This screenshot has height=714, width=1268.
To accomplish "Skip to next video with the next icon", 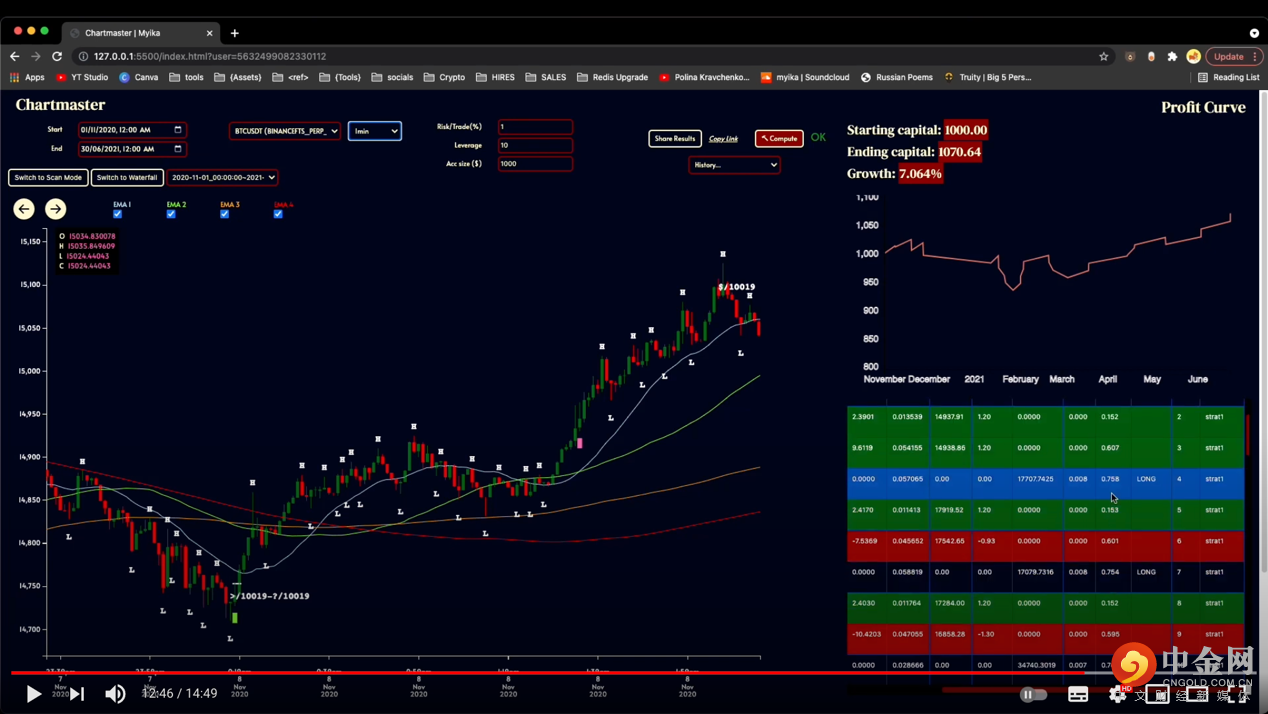I will pos(78,693).
